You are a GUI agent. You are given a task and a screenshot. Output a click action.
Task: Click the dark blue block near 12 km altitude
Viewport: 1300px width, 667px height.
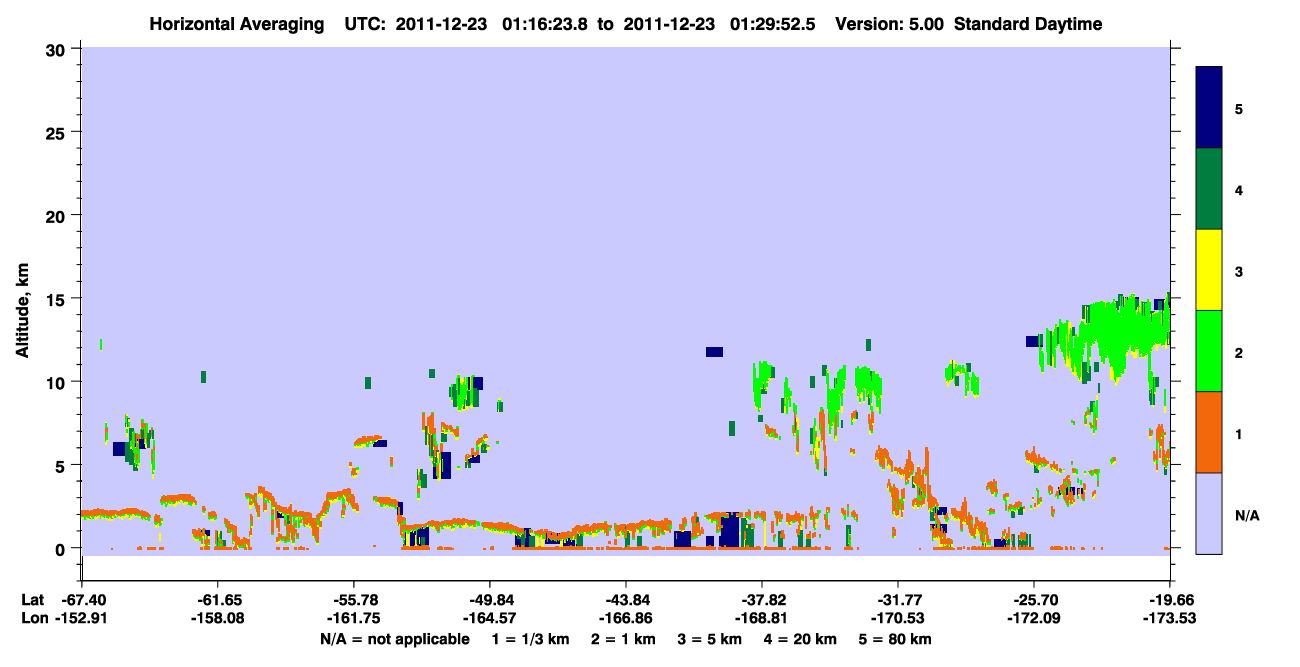pos(714,351)
